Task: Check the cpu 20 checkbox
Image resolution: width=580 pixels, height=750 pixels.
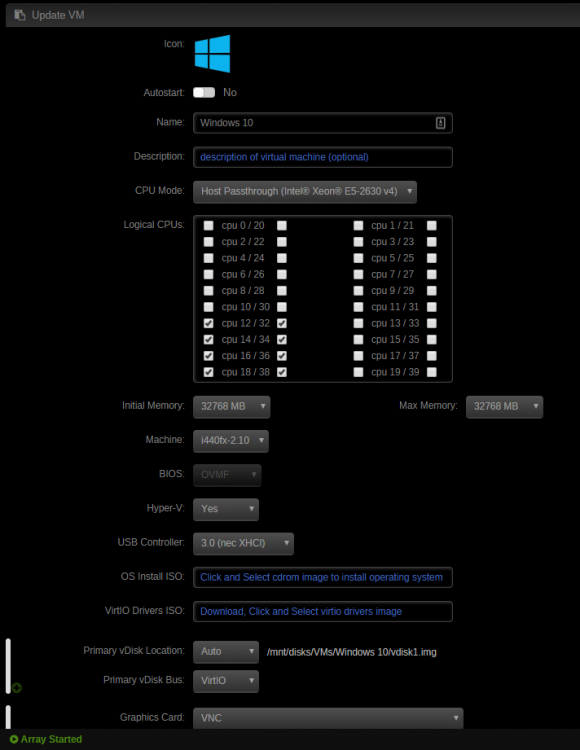Action: point(282,225)
